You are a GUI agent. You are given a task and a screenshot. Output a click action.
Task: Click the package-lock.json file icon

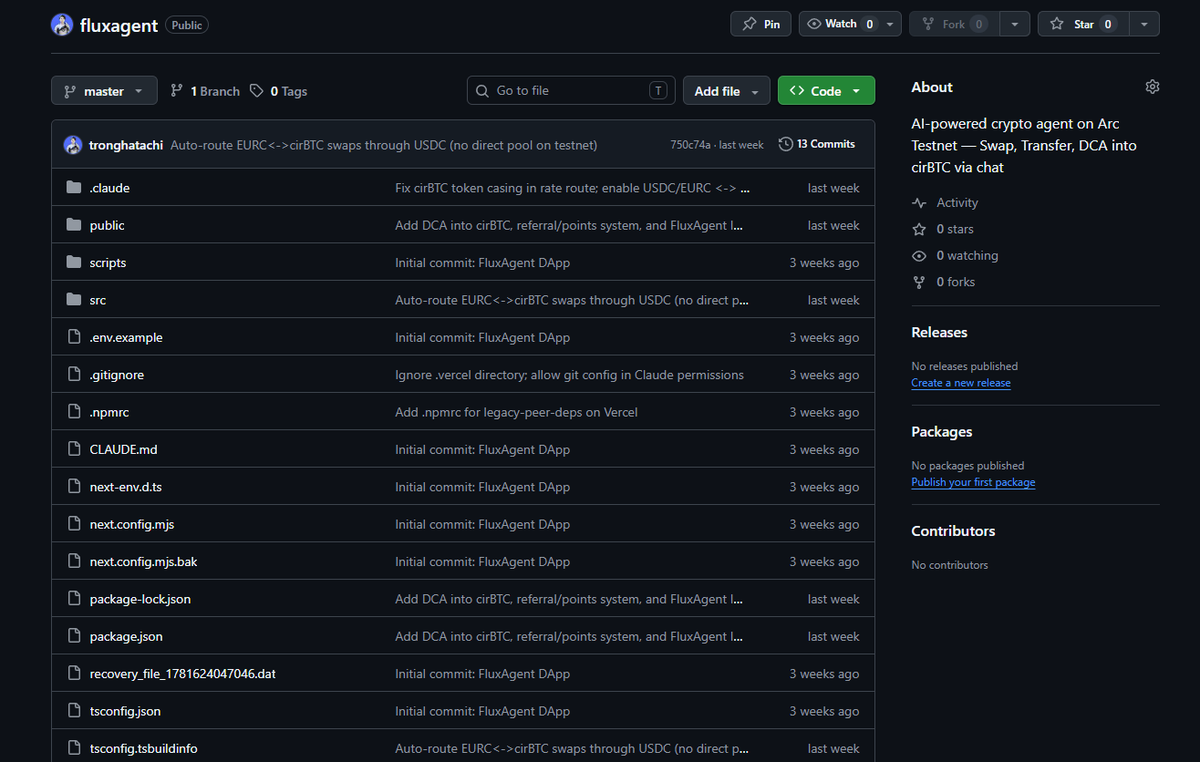pyautogui.click(x=73, y=599)
